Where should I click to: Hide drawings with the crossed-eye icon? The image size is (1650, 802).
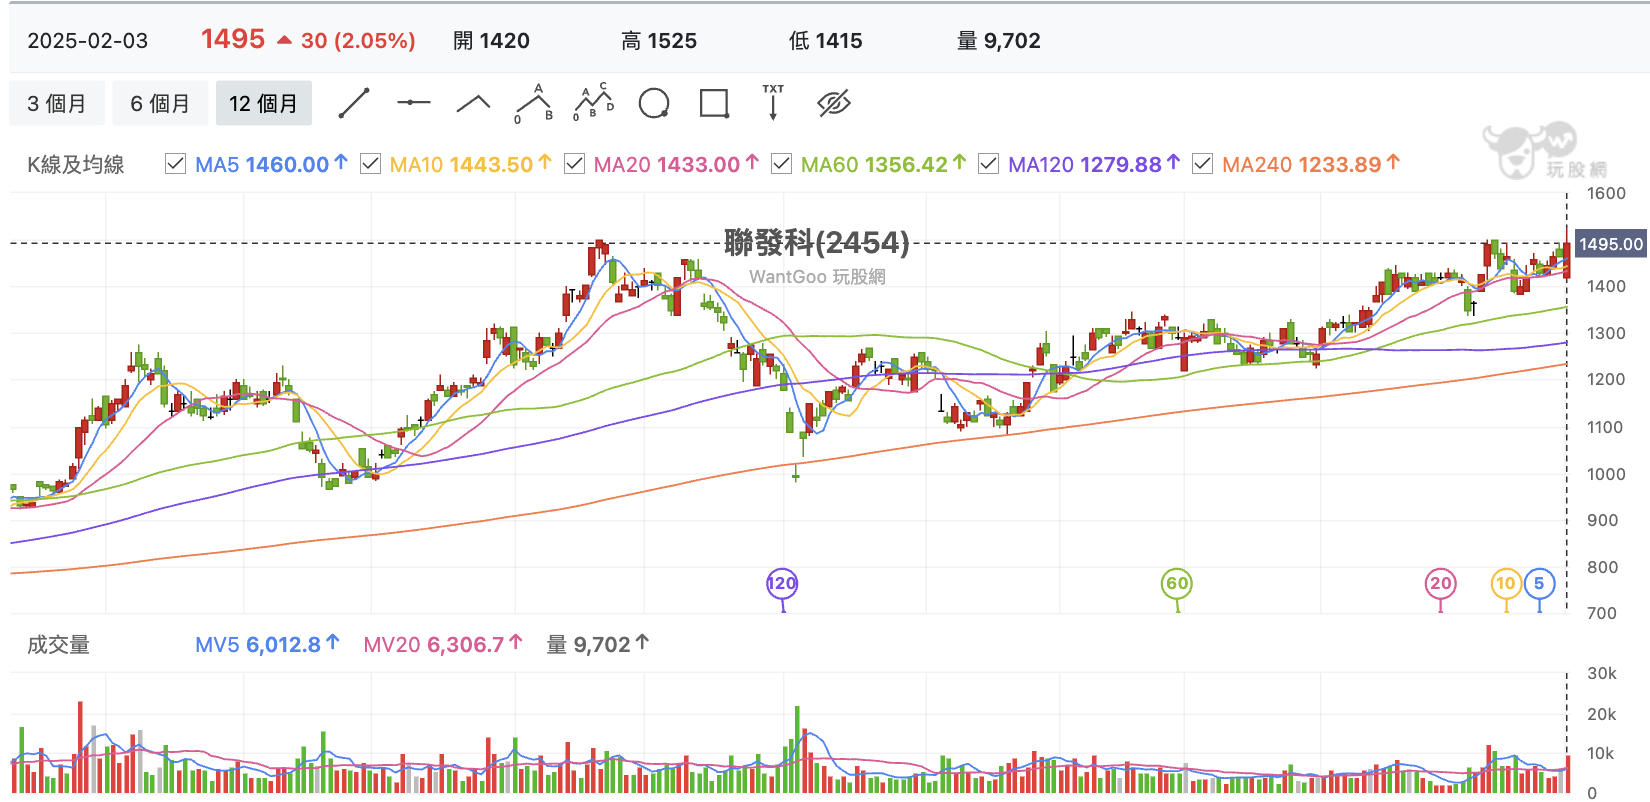point(833,103)
